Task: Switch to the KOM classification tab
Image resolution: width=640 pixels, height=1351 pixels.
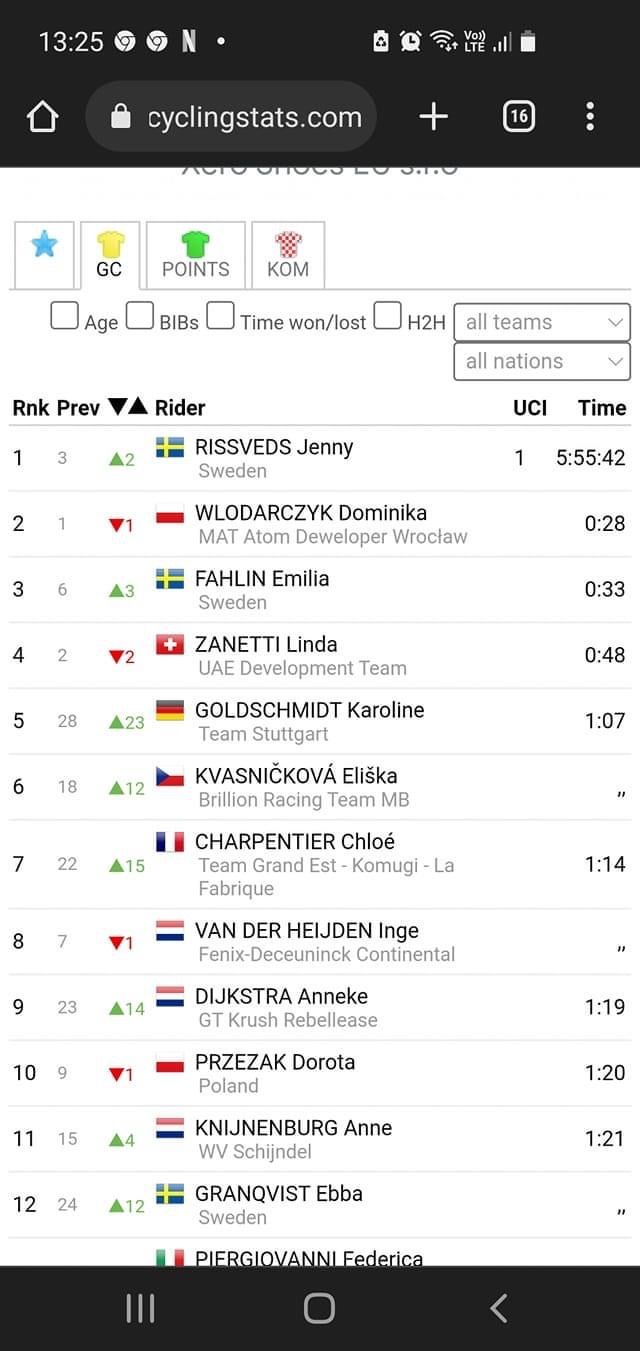Action: tap(288, 255)
